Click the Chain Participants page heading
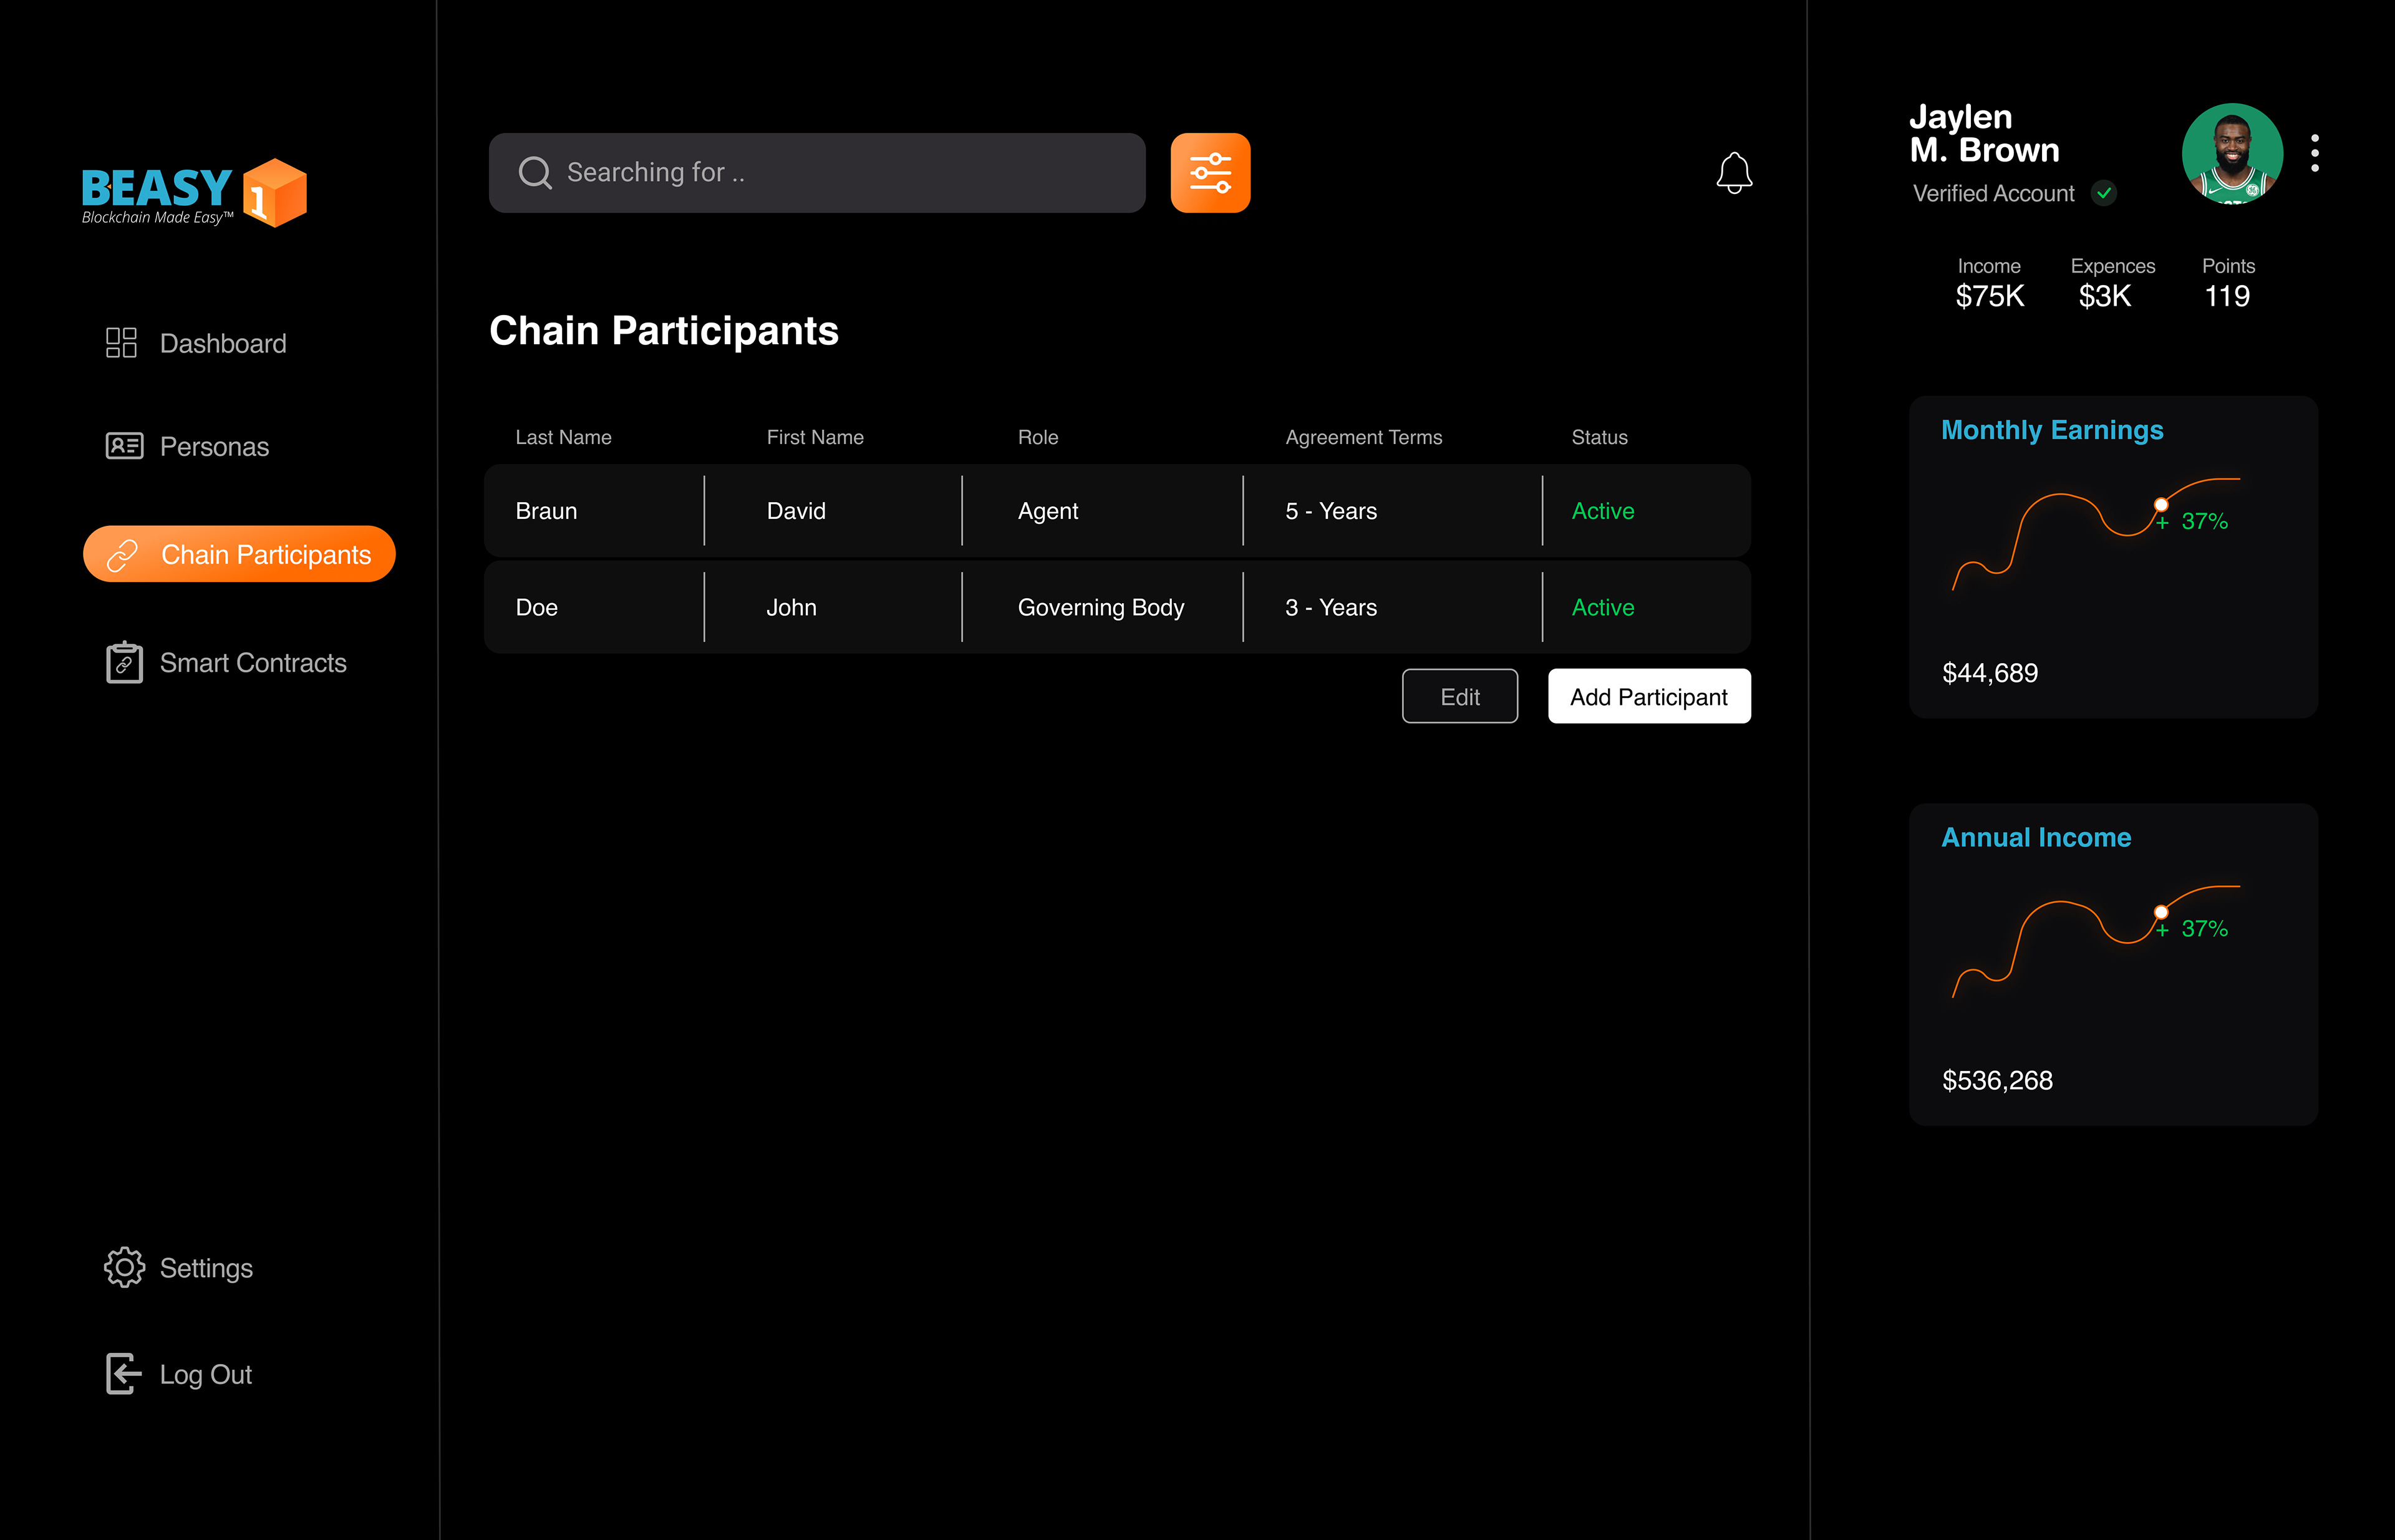This screenshot has height=1540, width=2395. (x=664, y=331)
